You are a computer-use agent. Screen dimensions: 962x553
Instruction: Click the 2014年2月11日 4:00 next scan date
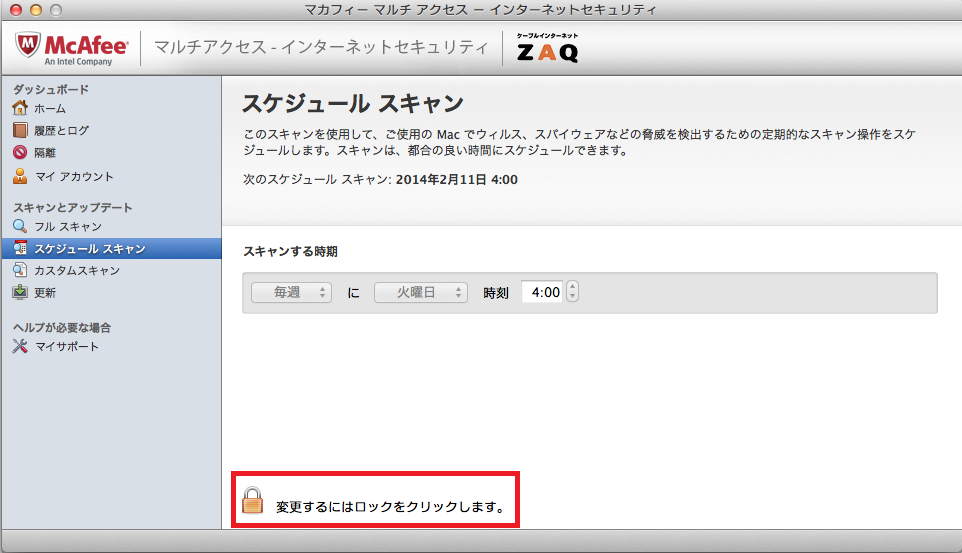[456, 180]
